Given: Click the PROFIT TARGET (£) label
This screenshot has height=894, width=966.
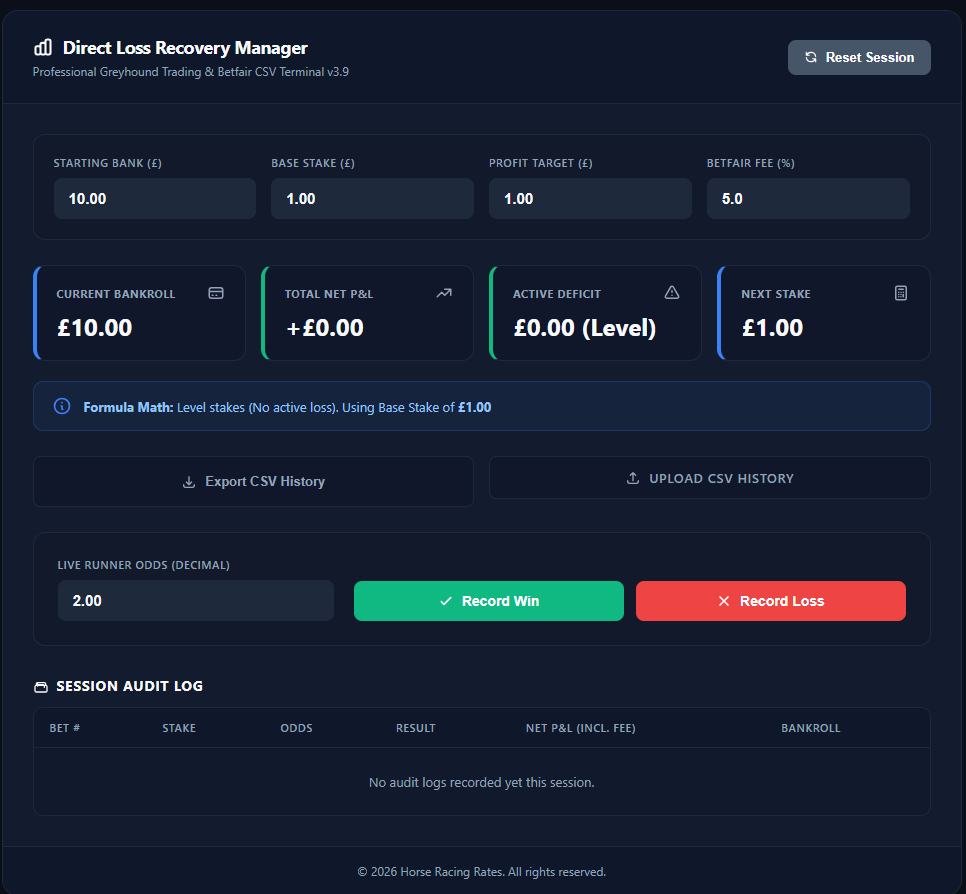Looking at the screenshot, I should tap(540, 163).
